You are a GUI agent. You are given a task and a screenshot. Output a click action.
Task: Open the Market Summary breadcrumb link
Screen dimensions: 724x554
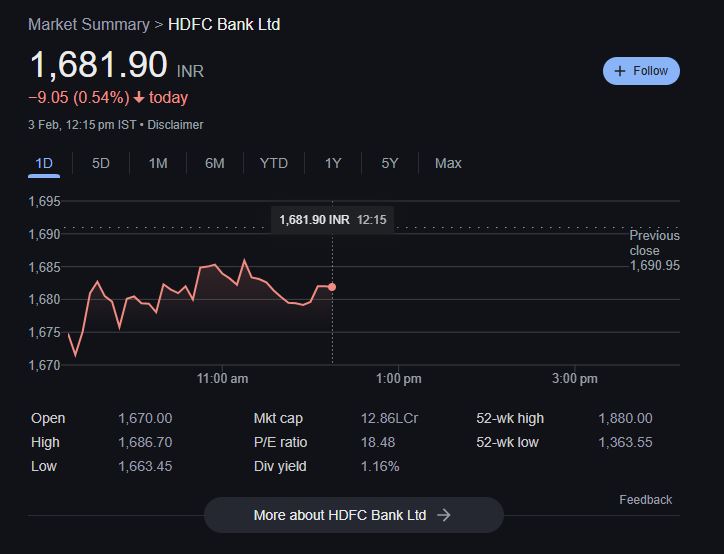[x=89, y=24]
